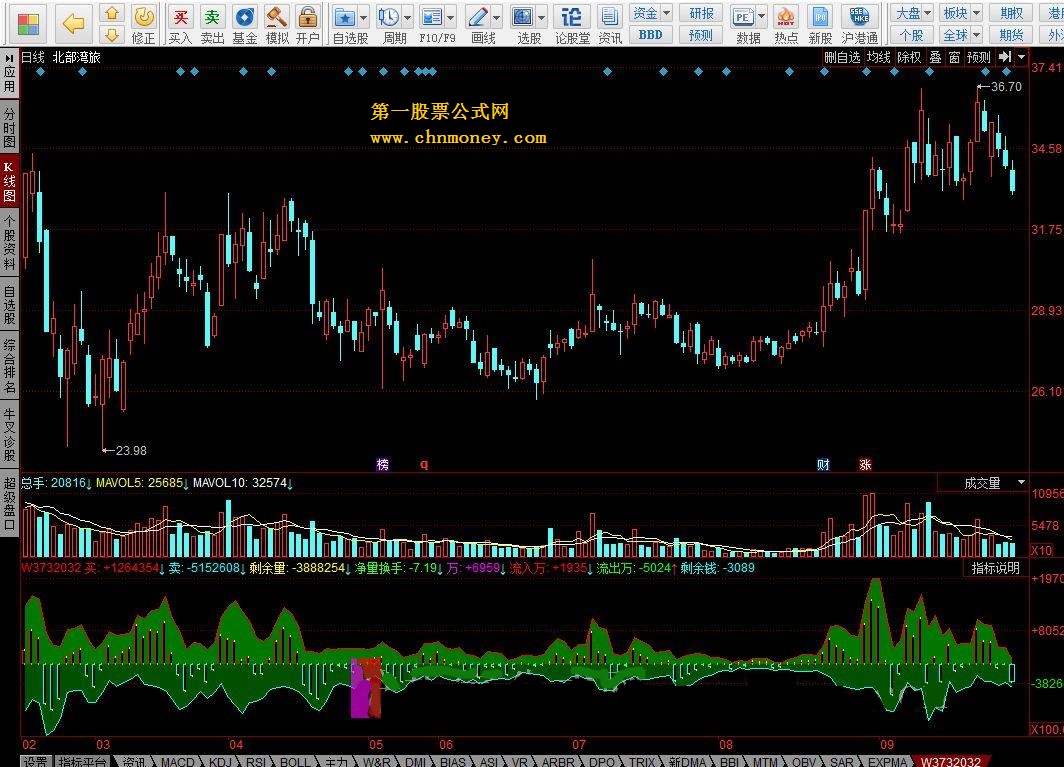
Task: Click the 期货 futures button
Action: [x=1011, y=35]
